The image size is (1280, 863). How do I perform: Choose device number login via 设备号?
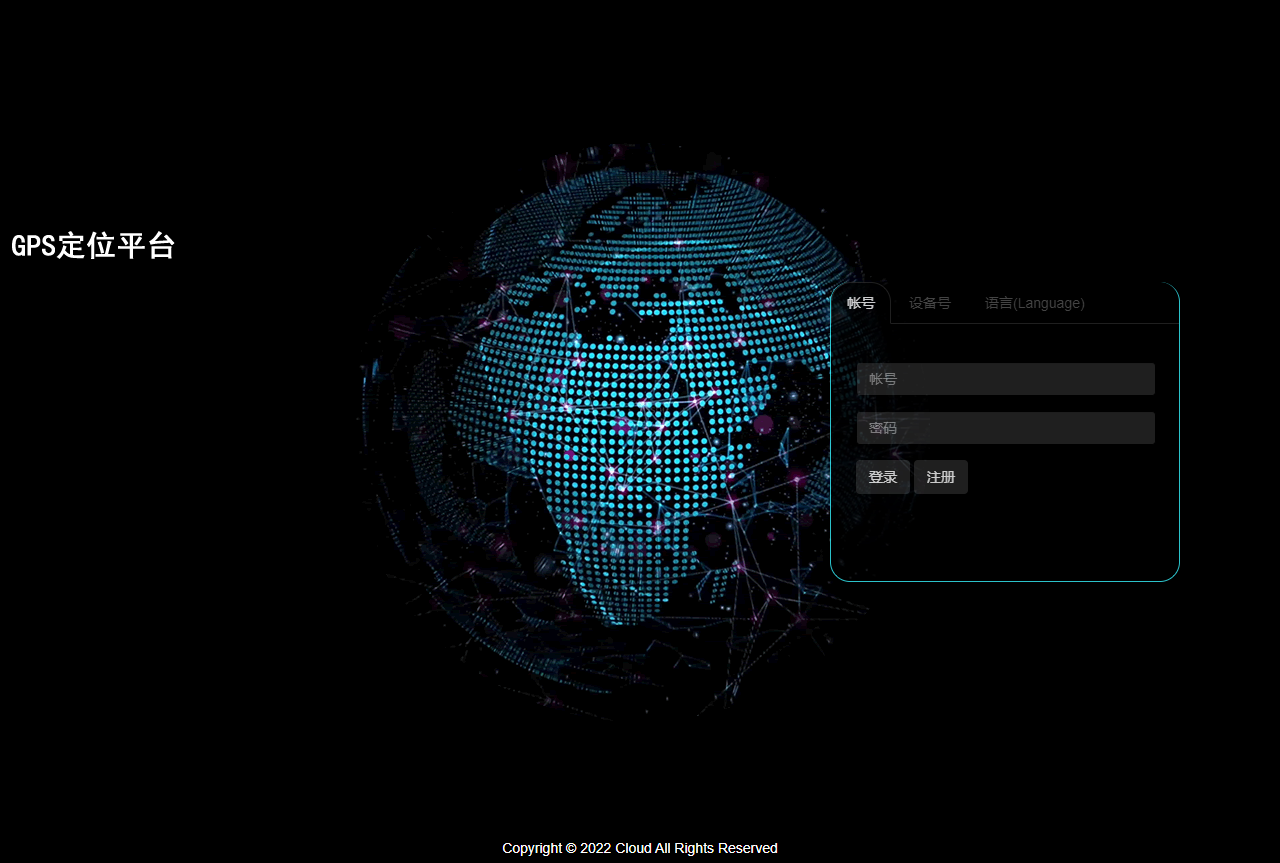pos(929,303)
